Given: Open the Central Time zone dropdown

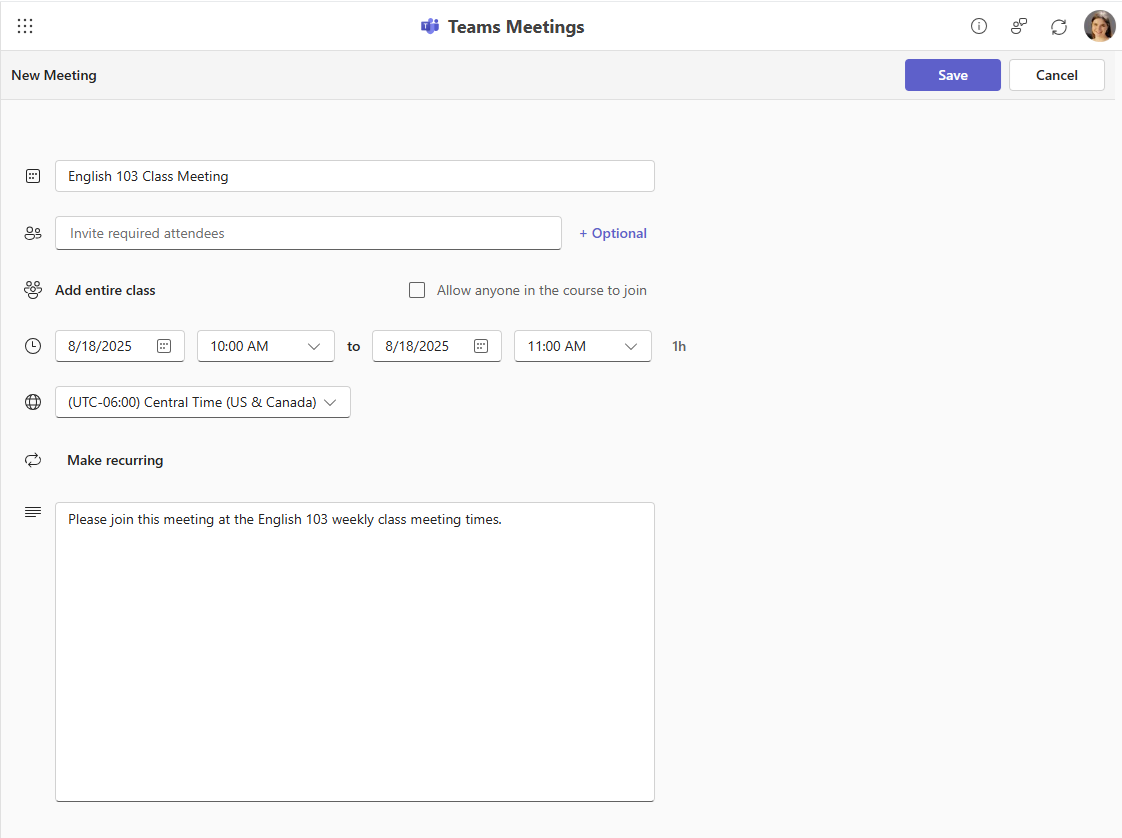Looking at the screenshot, I should coord(203,402).
